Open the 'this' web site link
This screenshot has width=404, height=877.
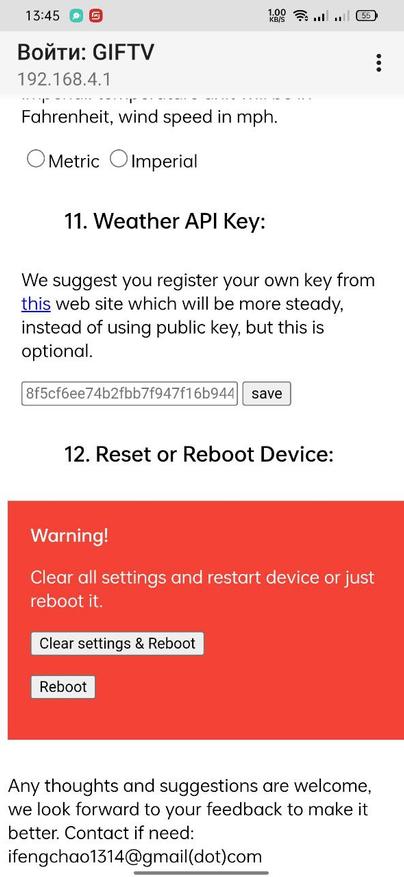[x=36, y=304]
